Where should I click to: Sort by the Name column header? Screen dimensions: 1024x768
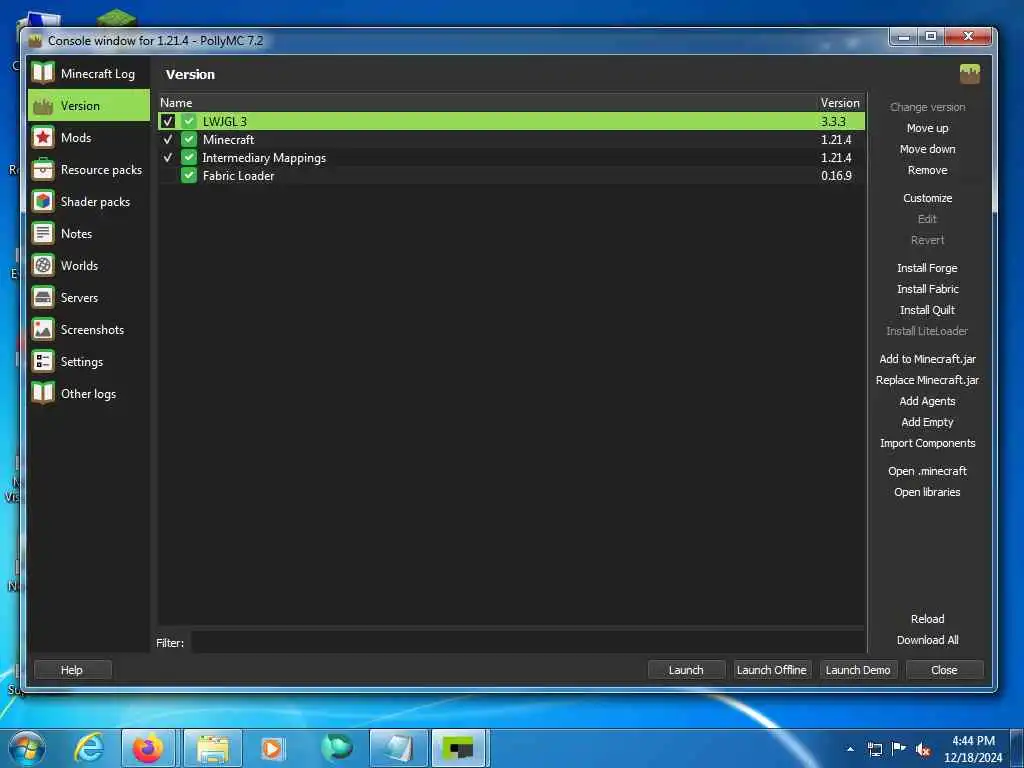click(488, 103)
